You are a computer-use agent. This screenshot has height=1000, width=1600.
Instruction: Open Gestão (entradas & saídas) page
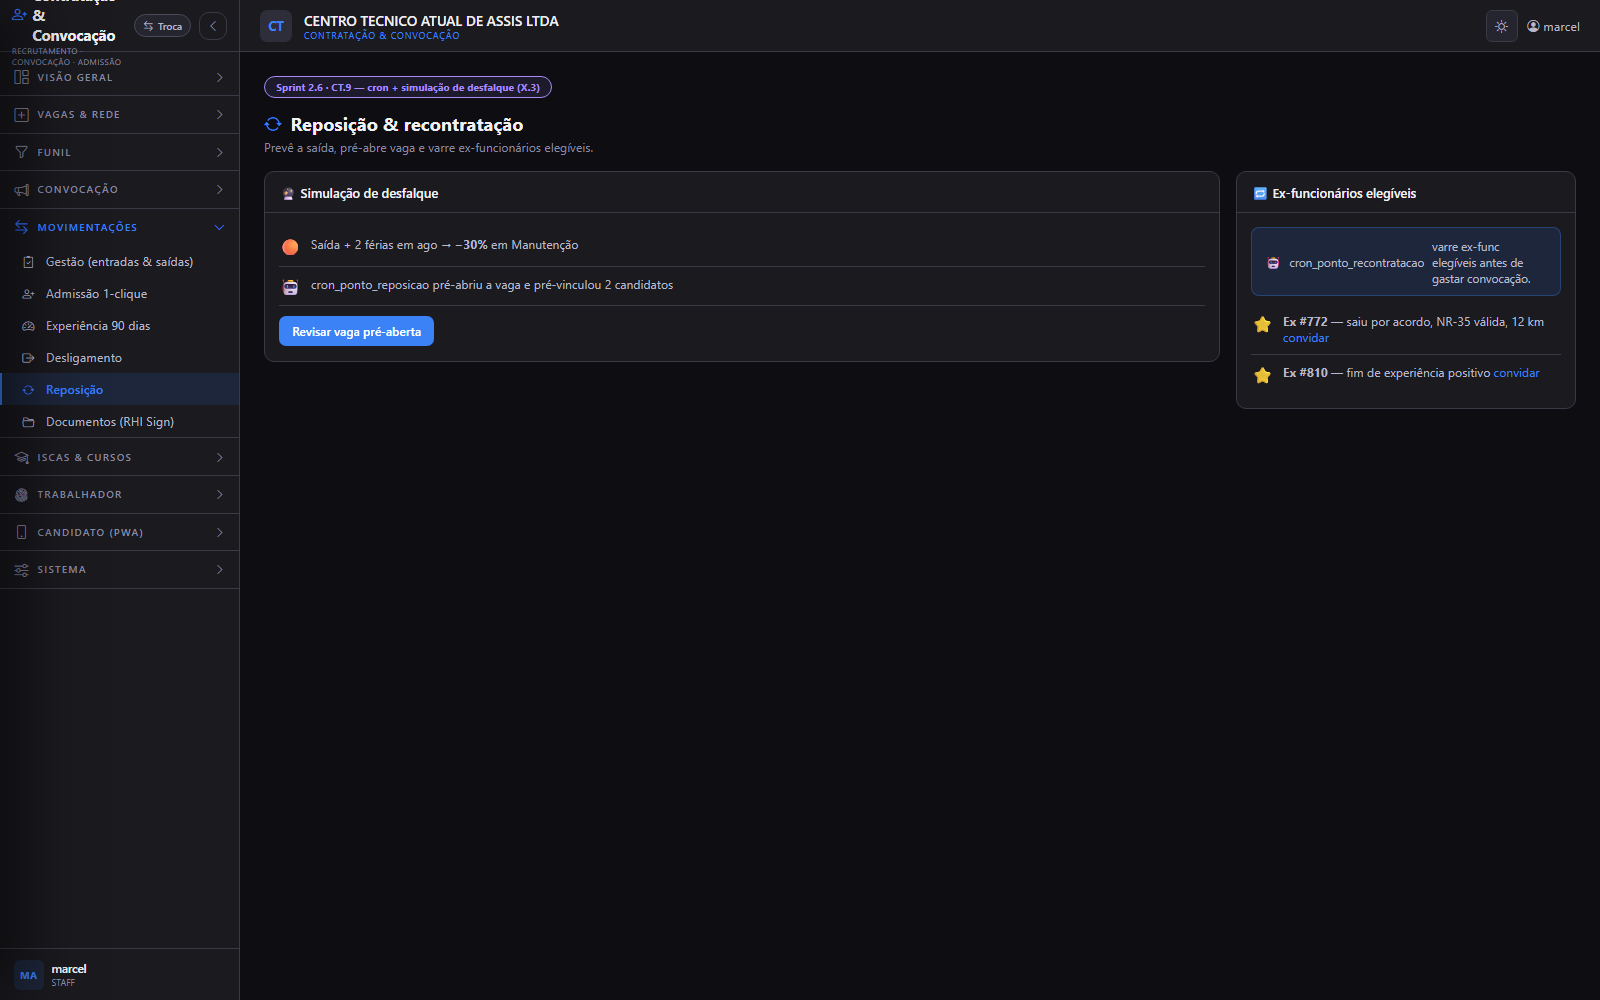click(x=120, y=262)
